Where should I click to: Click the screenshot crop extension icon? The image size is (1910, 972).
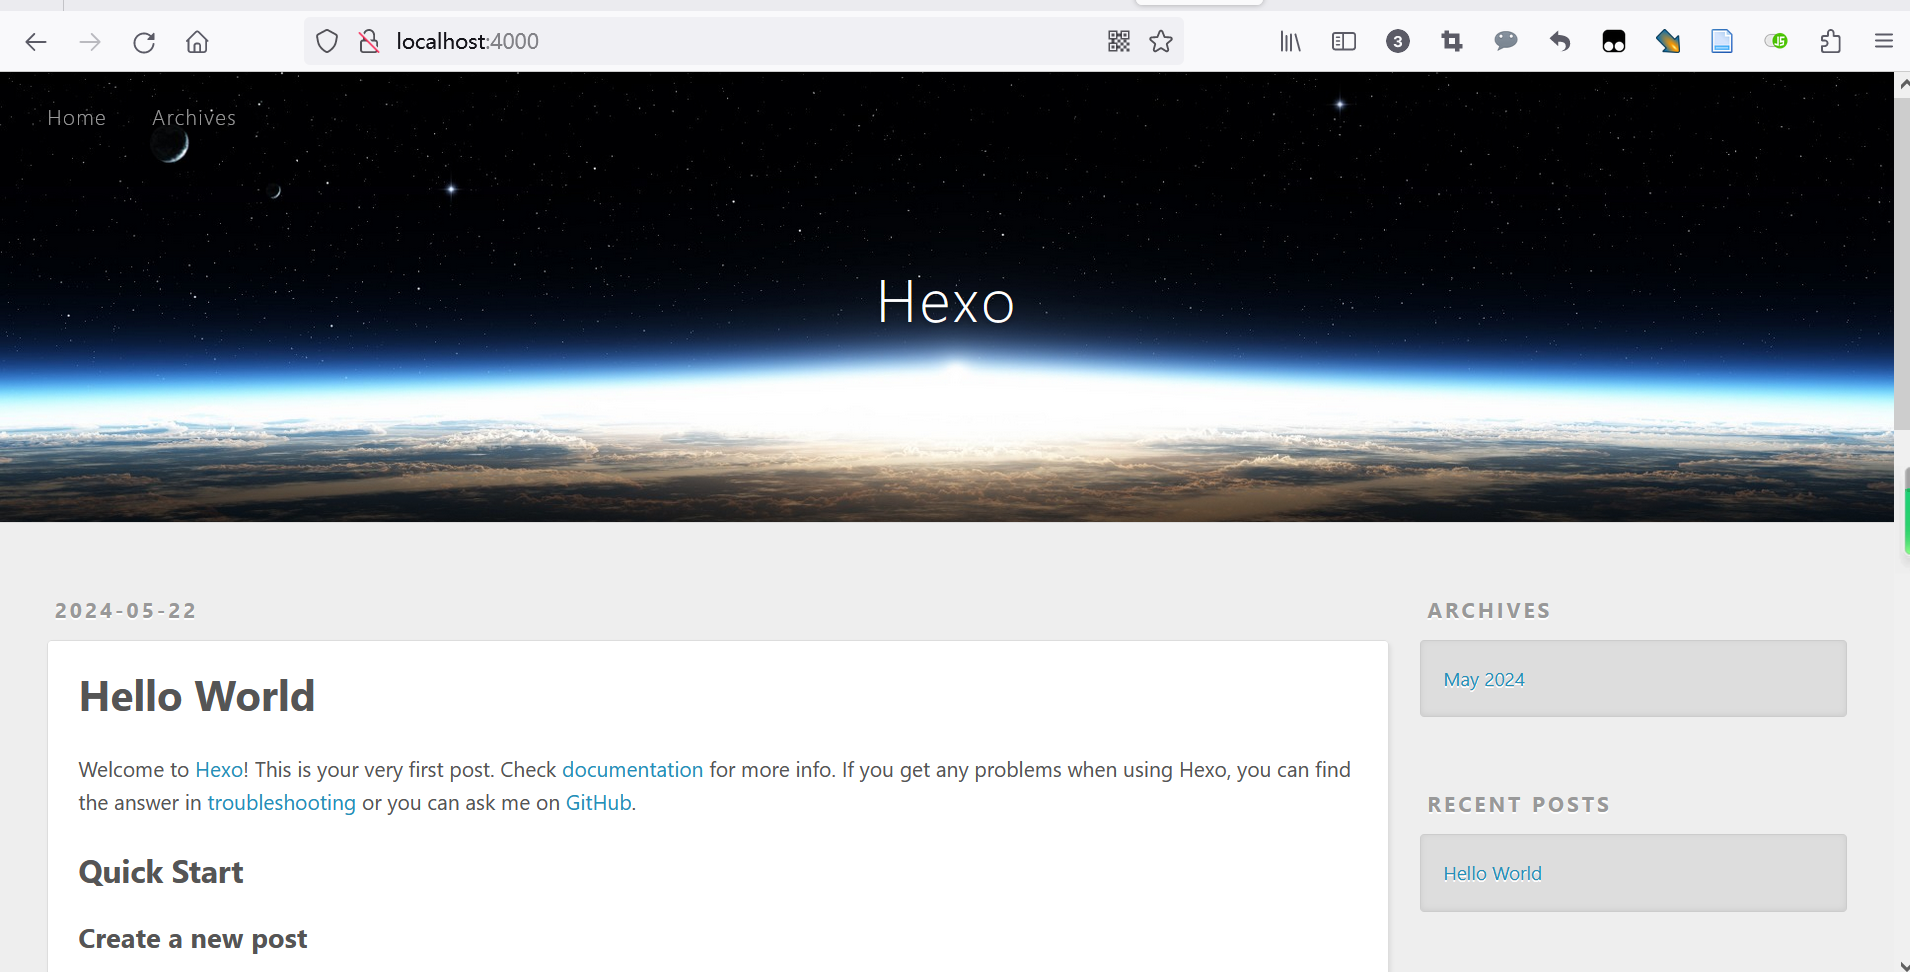click(x=1452, y=41)
